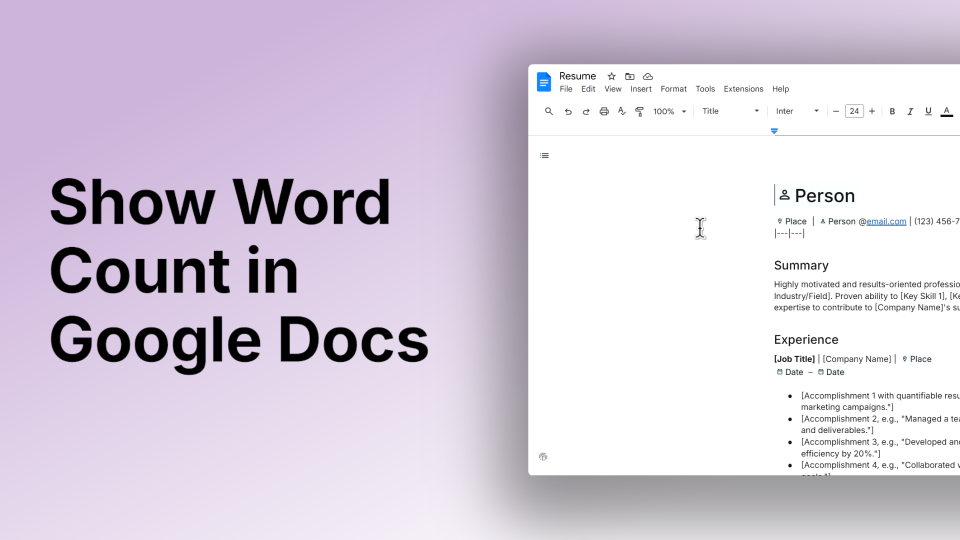
Task: Activate the paint format tool
Action: pyautogui.click(x=639, y=111)
